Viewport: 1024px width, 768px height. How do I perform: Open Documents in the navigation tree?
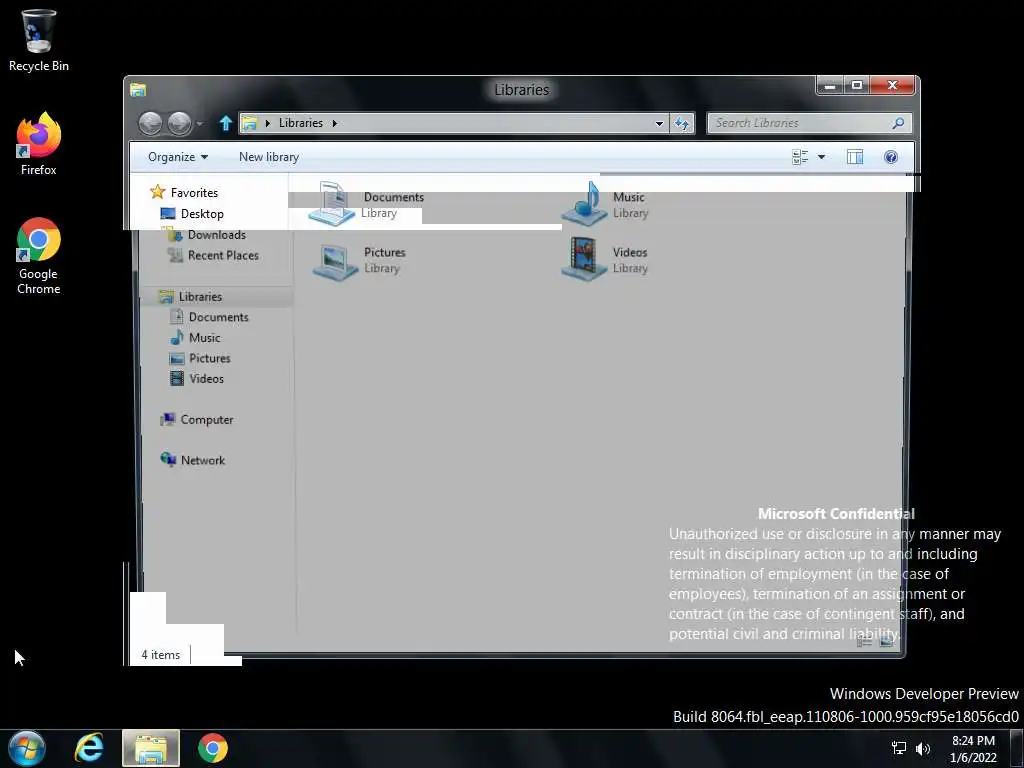point(209,317)
